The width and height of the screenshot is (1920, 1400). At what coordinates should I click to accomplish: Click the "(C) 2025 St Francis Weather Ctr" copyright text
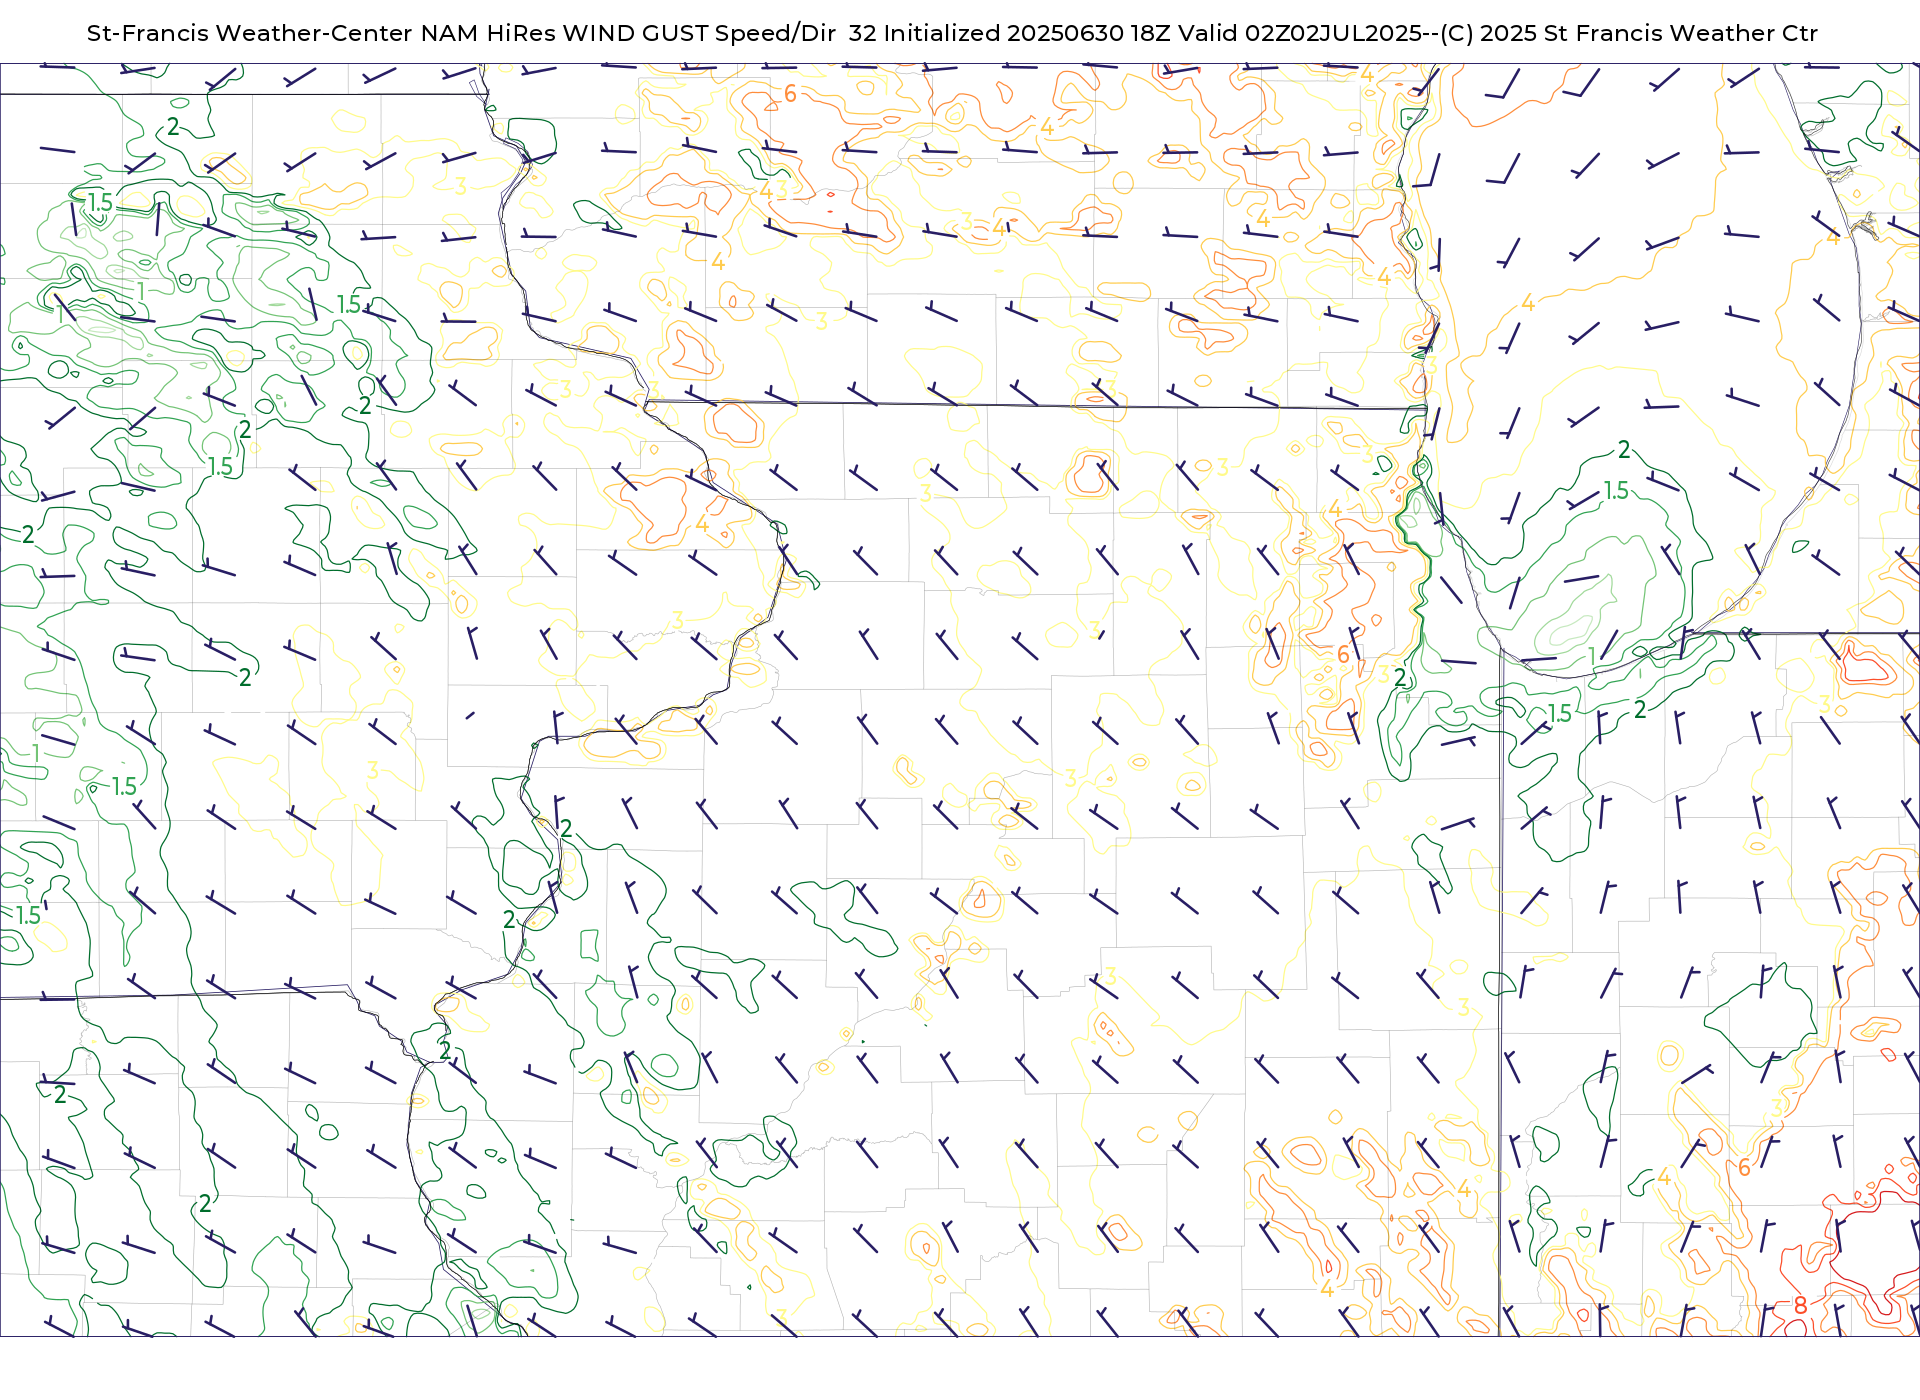1629,33
